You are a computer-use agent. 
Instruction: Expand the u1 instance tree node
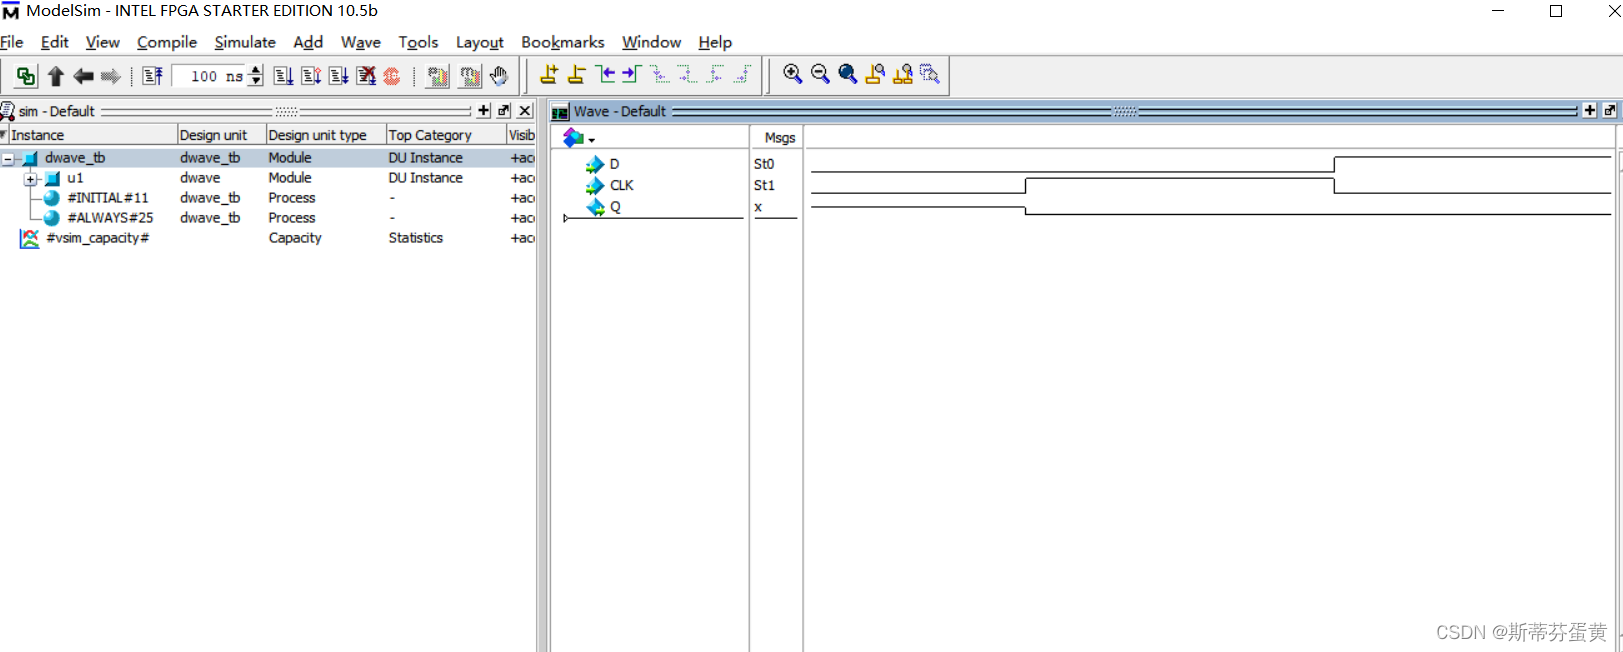tap(30, 179)
